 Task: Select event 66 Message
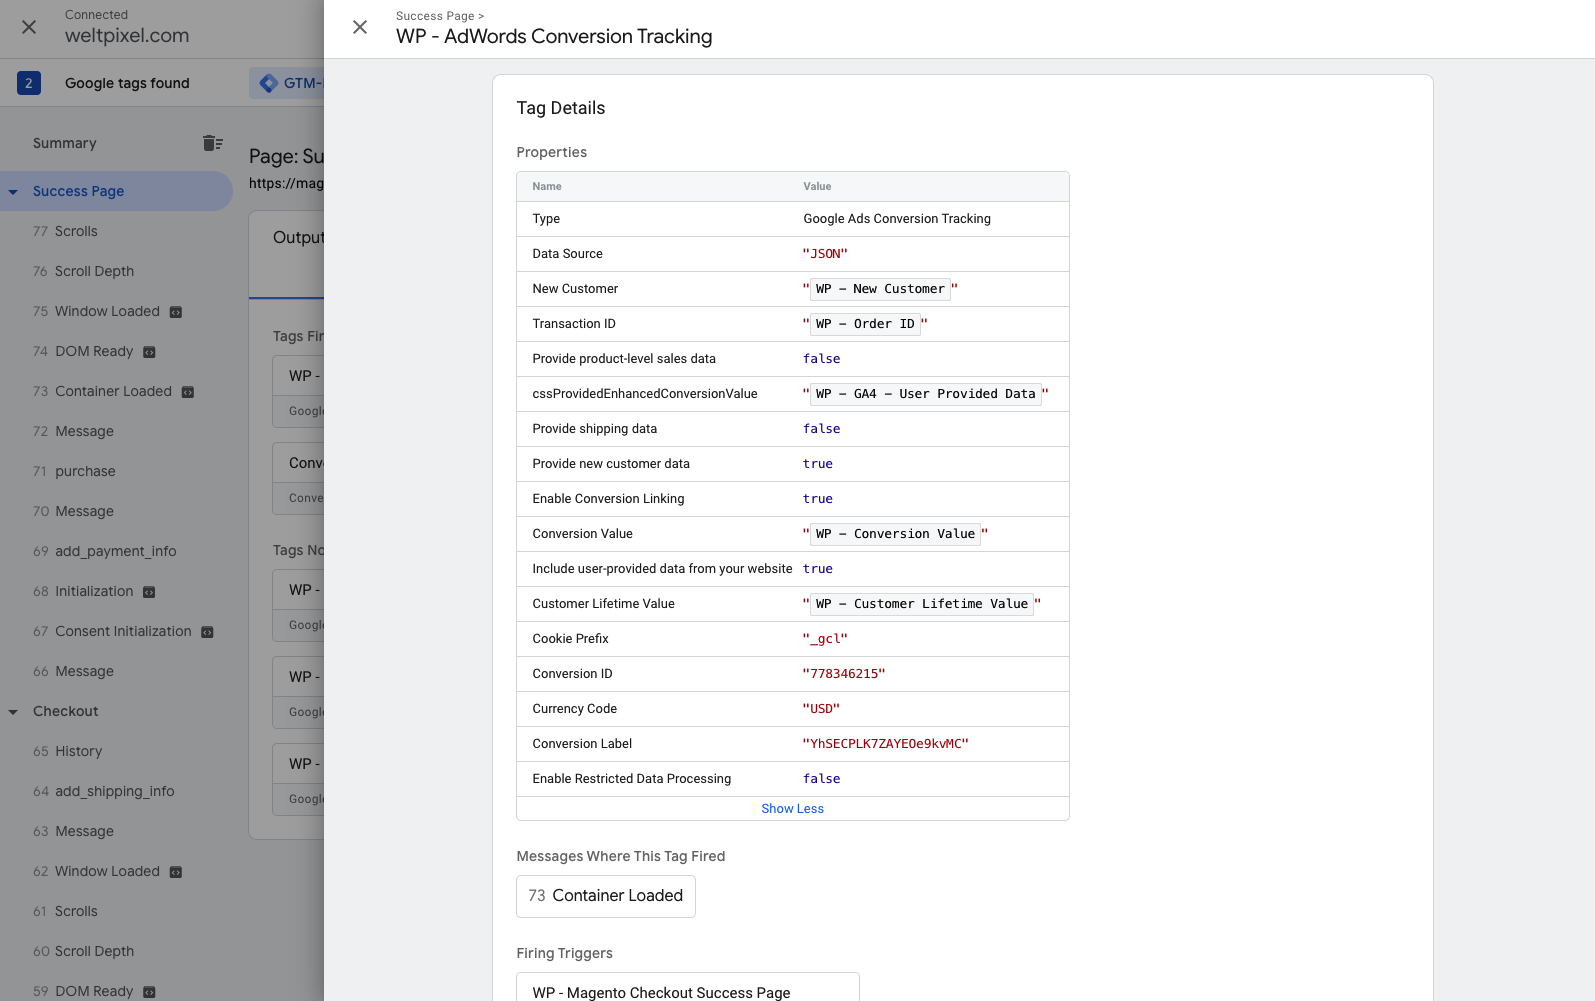coord(73,671)
